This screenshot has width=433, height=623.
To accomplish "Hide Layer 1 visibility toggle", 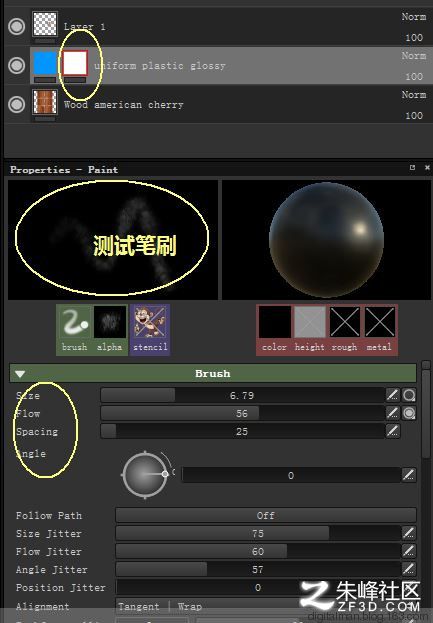I will (x=17, y=27).
